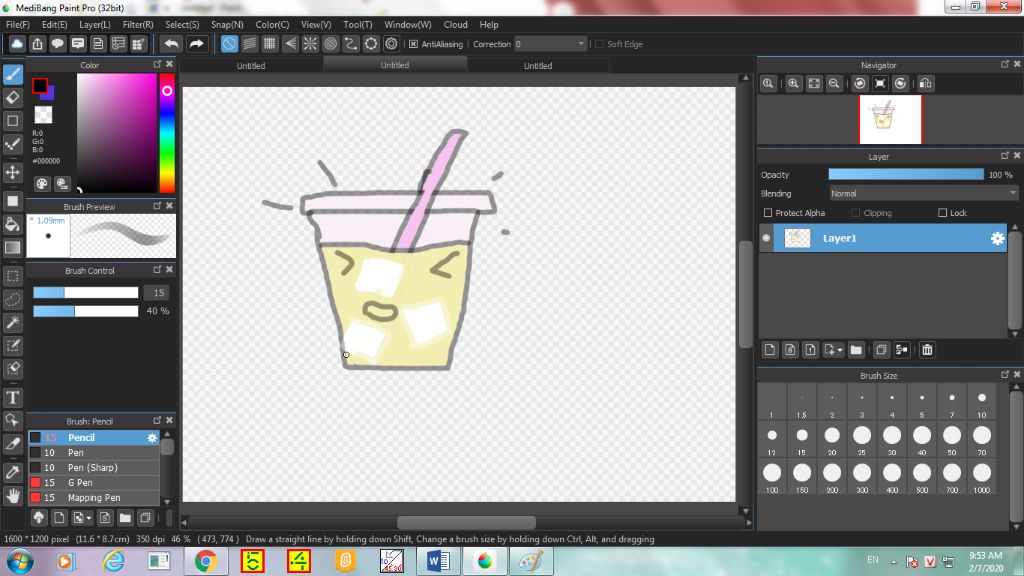
Task: Select Layer1 in the Layer panel
Action: click(890, 238)
